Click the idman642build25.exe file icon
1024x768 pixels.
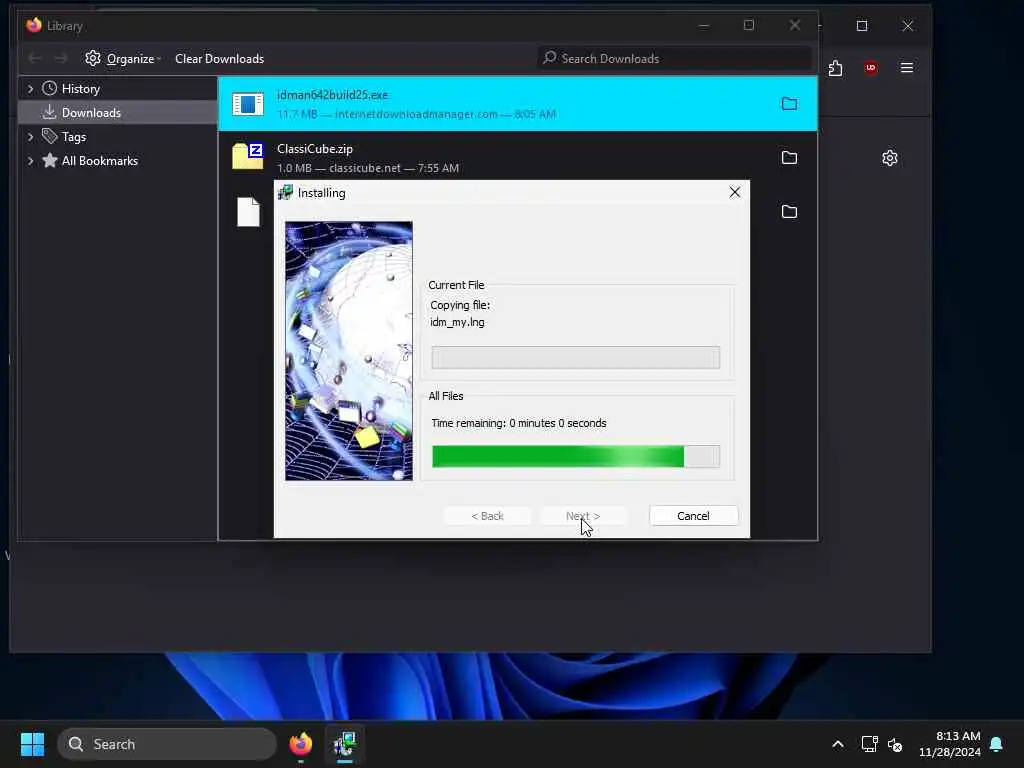pos(248,104)
